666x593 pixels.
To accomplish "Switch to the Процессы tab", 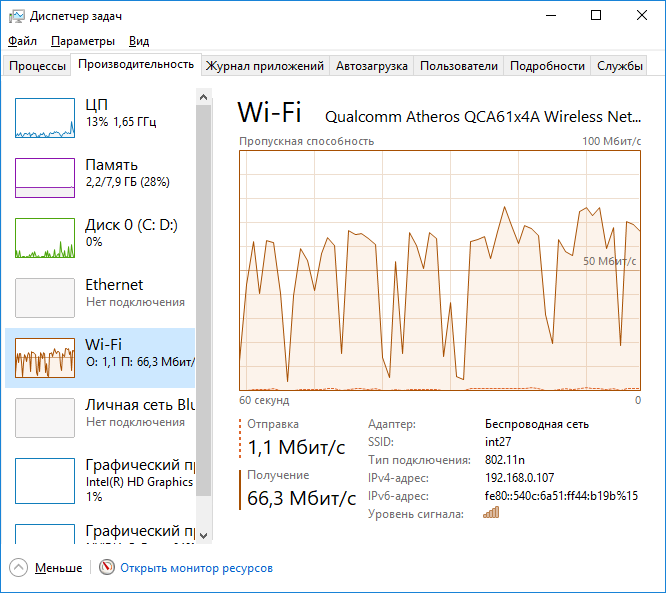I will tap(37, 66).
